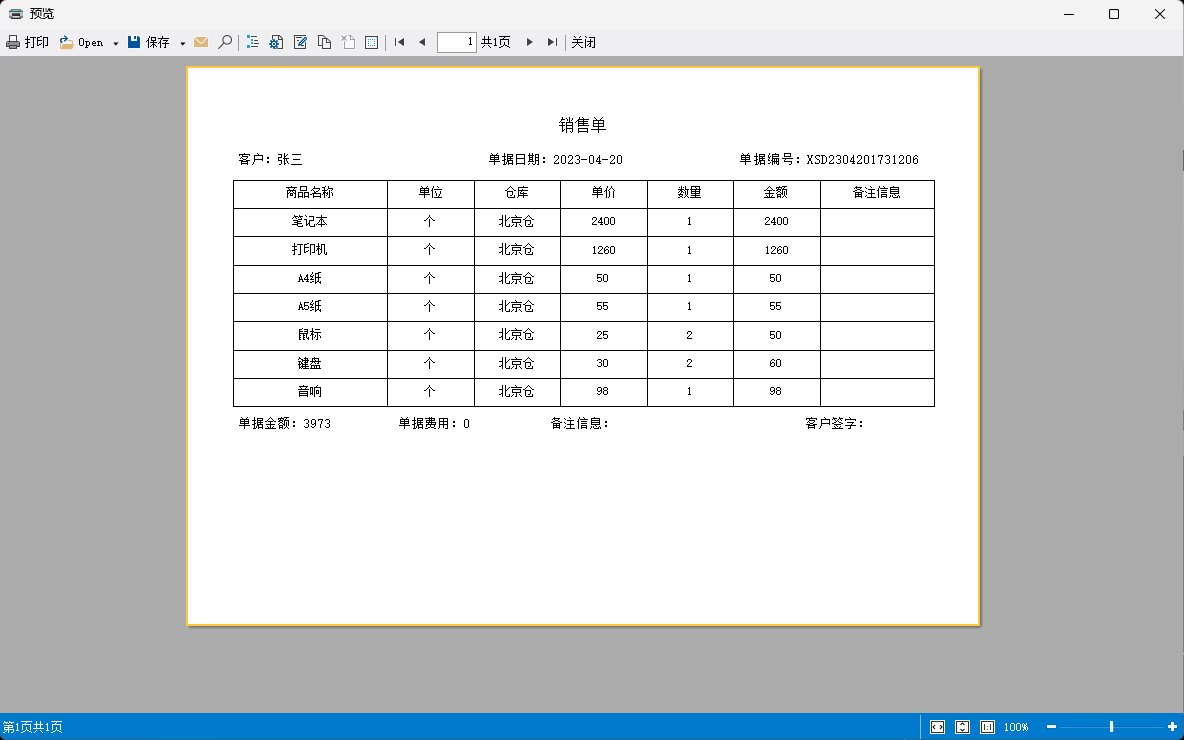Go to the next page
Viewport: 1184px width, 740px height.
coord(530,42)
